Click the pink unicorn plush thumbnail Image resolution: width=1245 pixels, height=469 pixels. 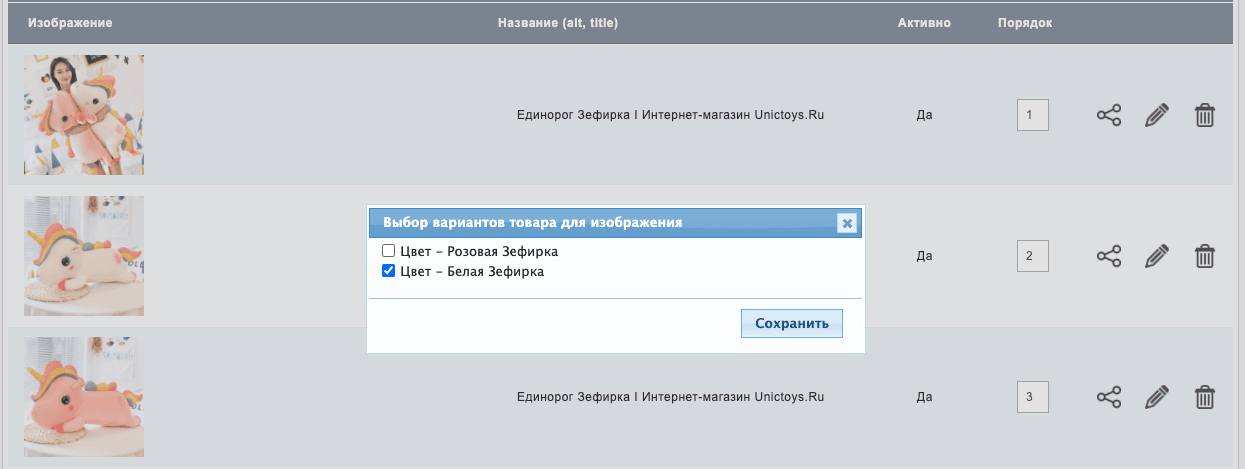84,397
